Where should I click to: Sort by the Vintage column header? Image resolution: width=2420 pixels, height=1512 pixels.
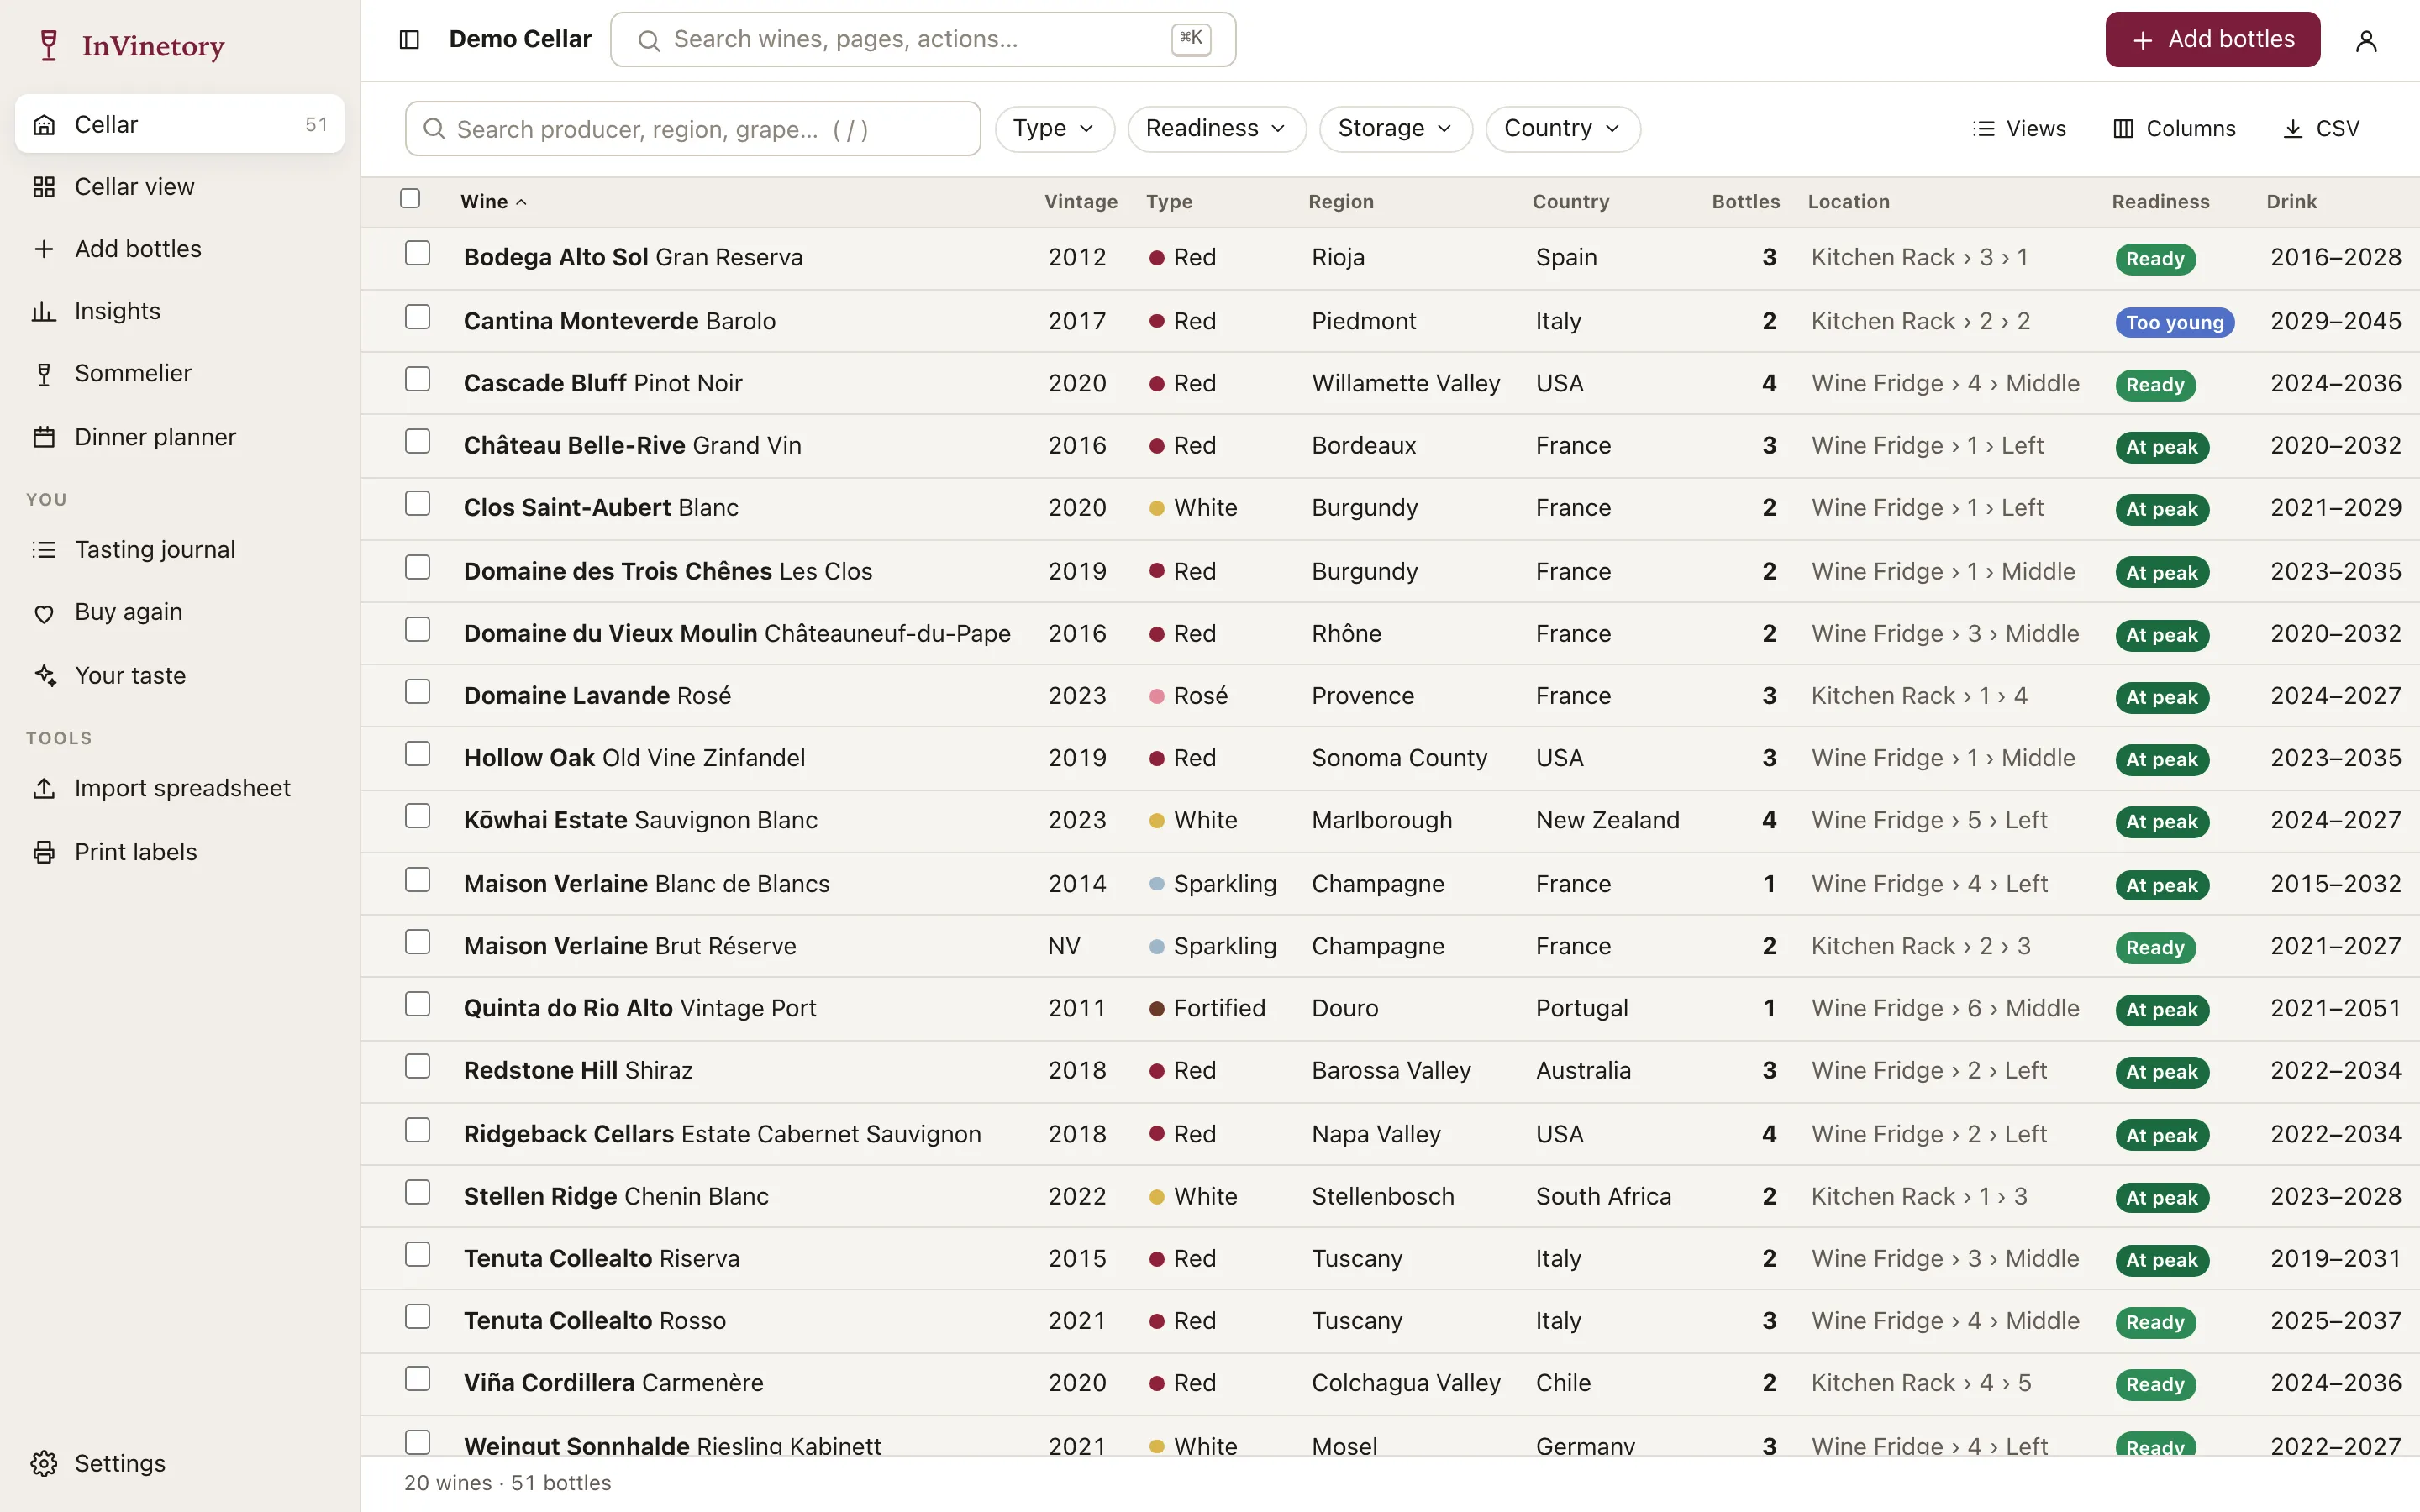click(x=1080, y=202)
